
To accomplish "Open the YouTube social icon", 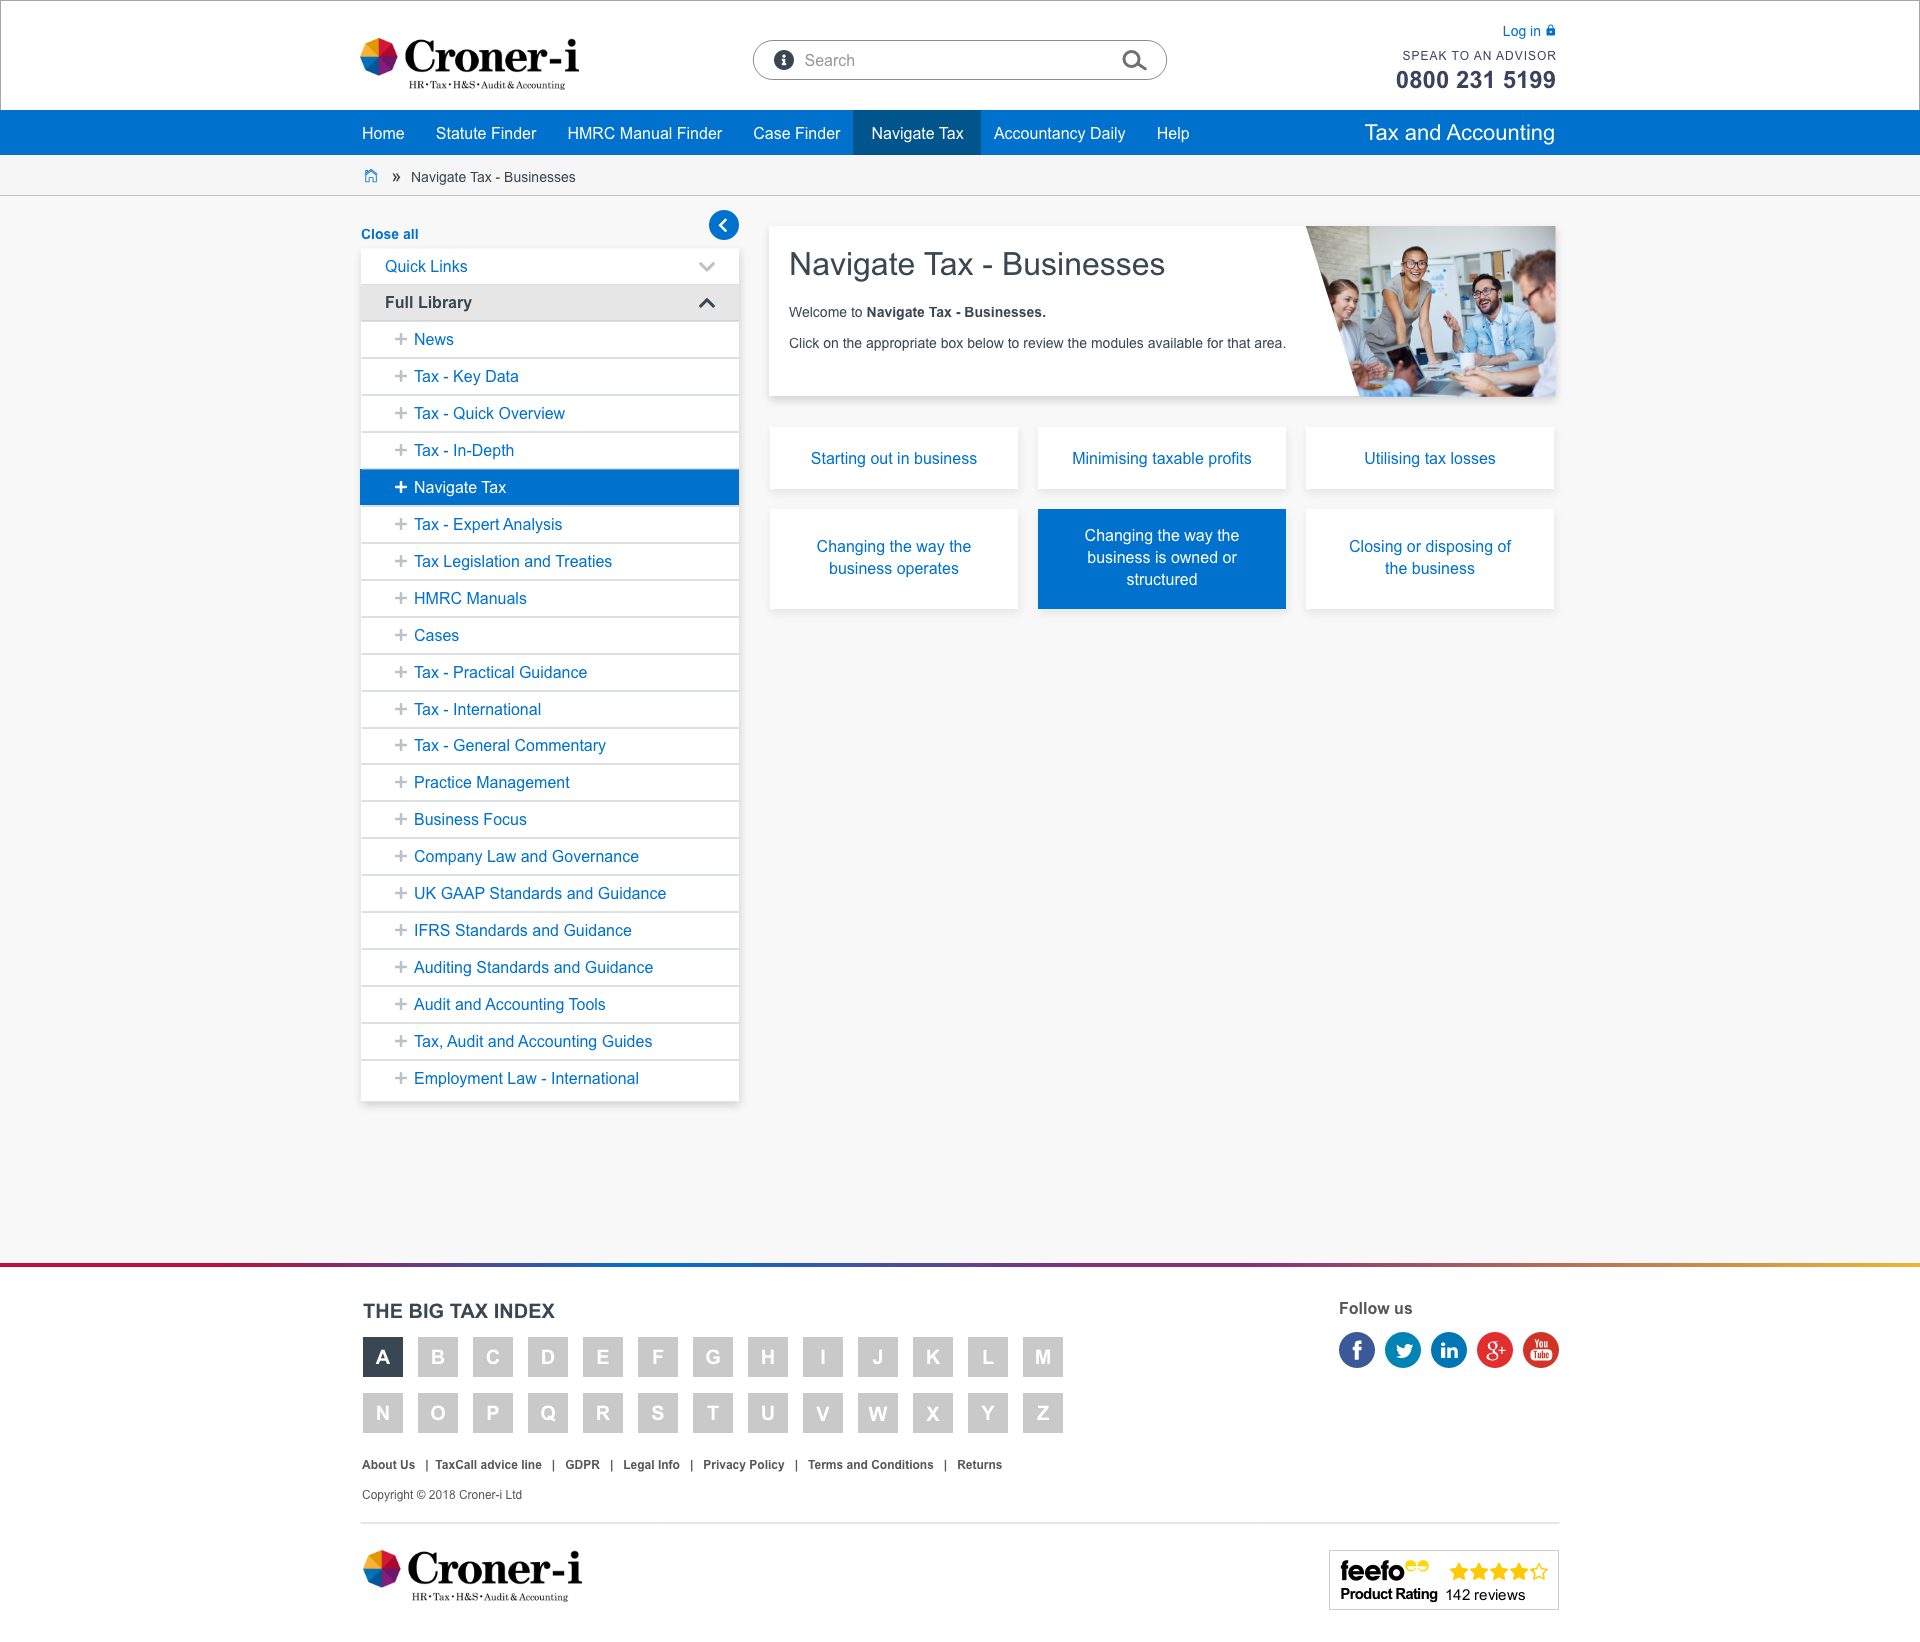I will pyautogui.click(x=1540, y=1350).
